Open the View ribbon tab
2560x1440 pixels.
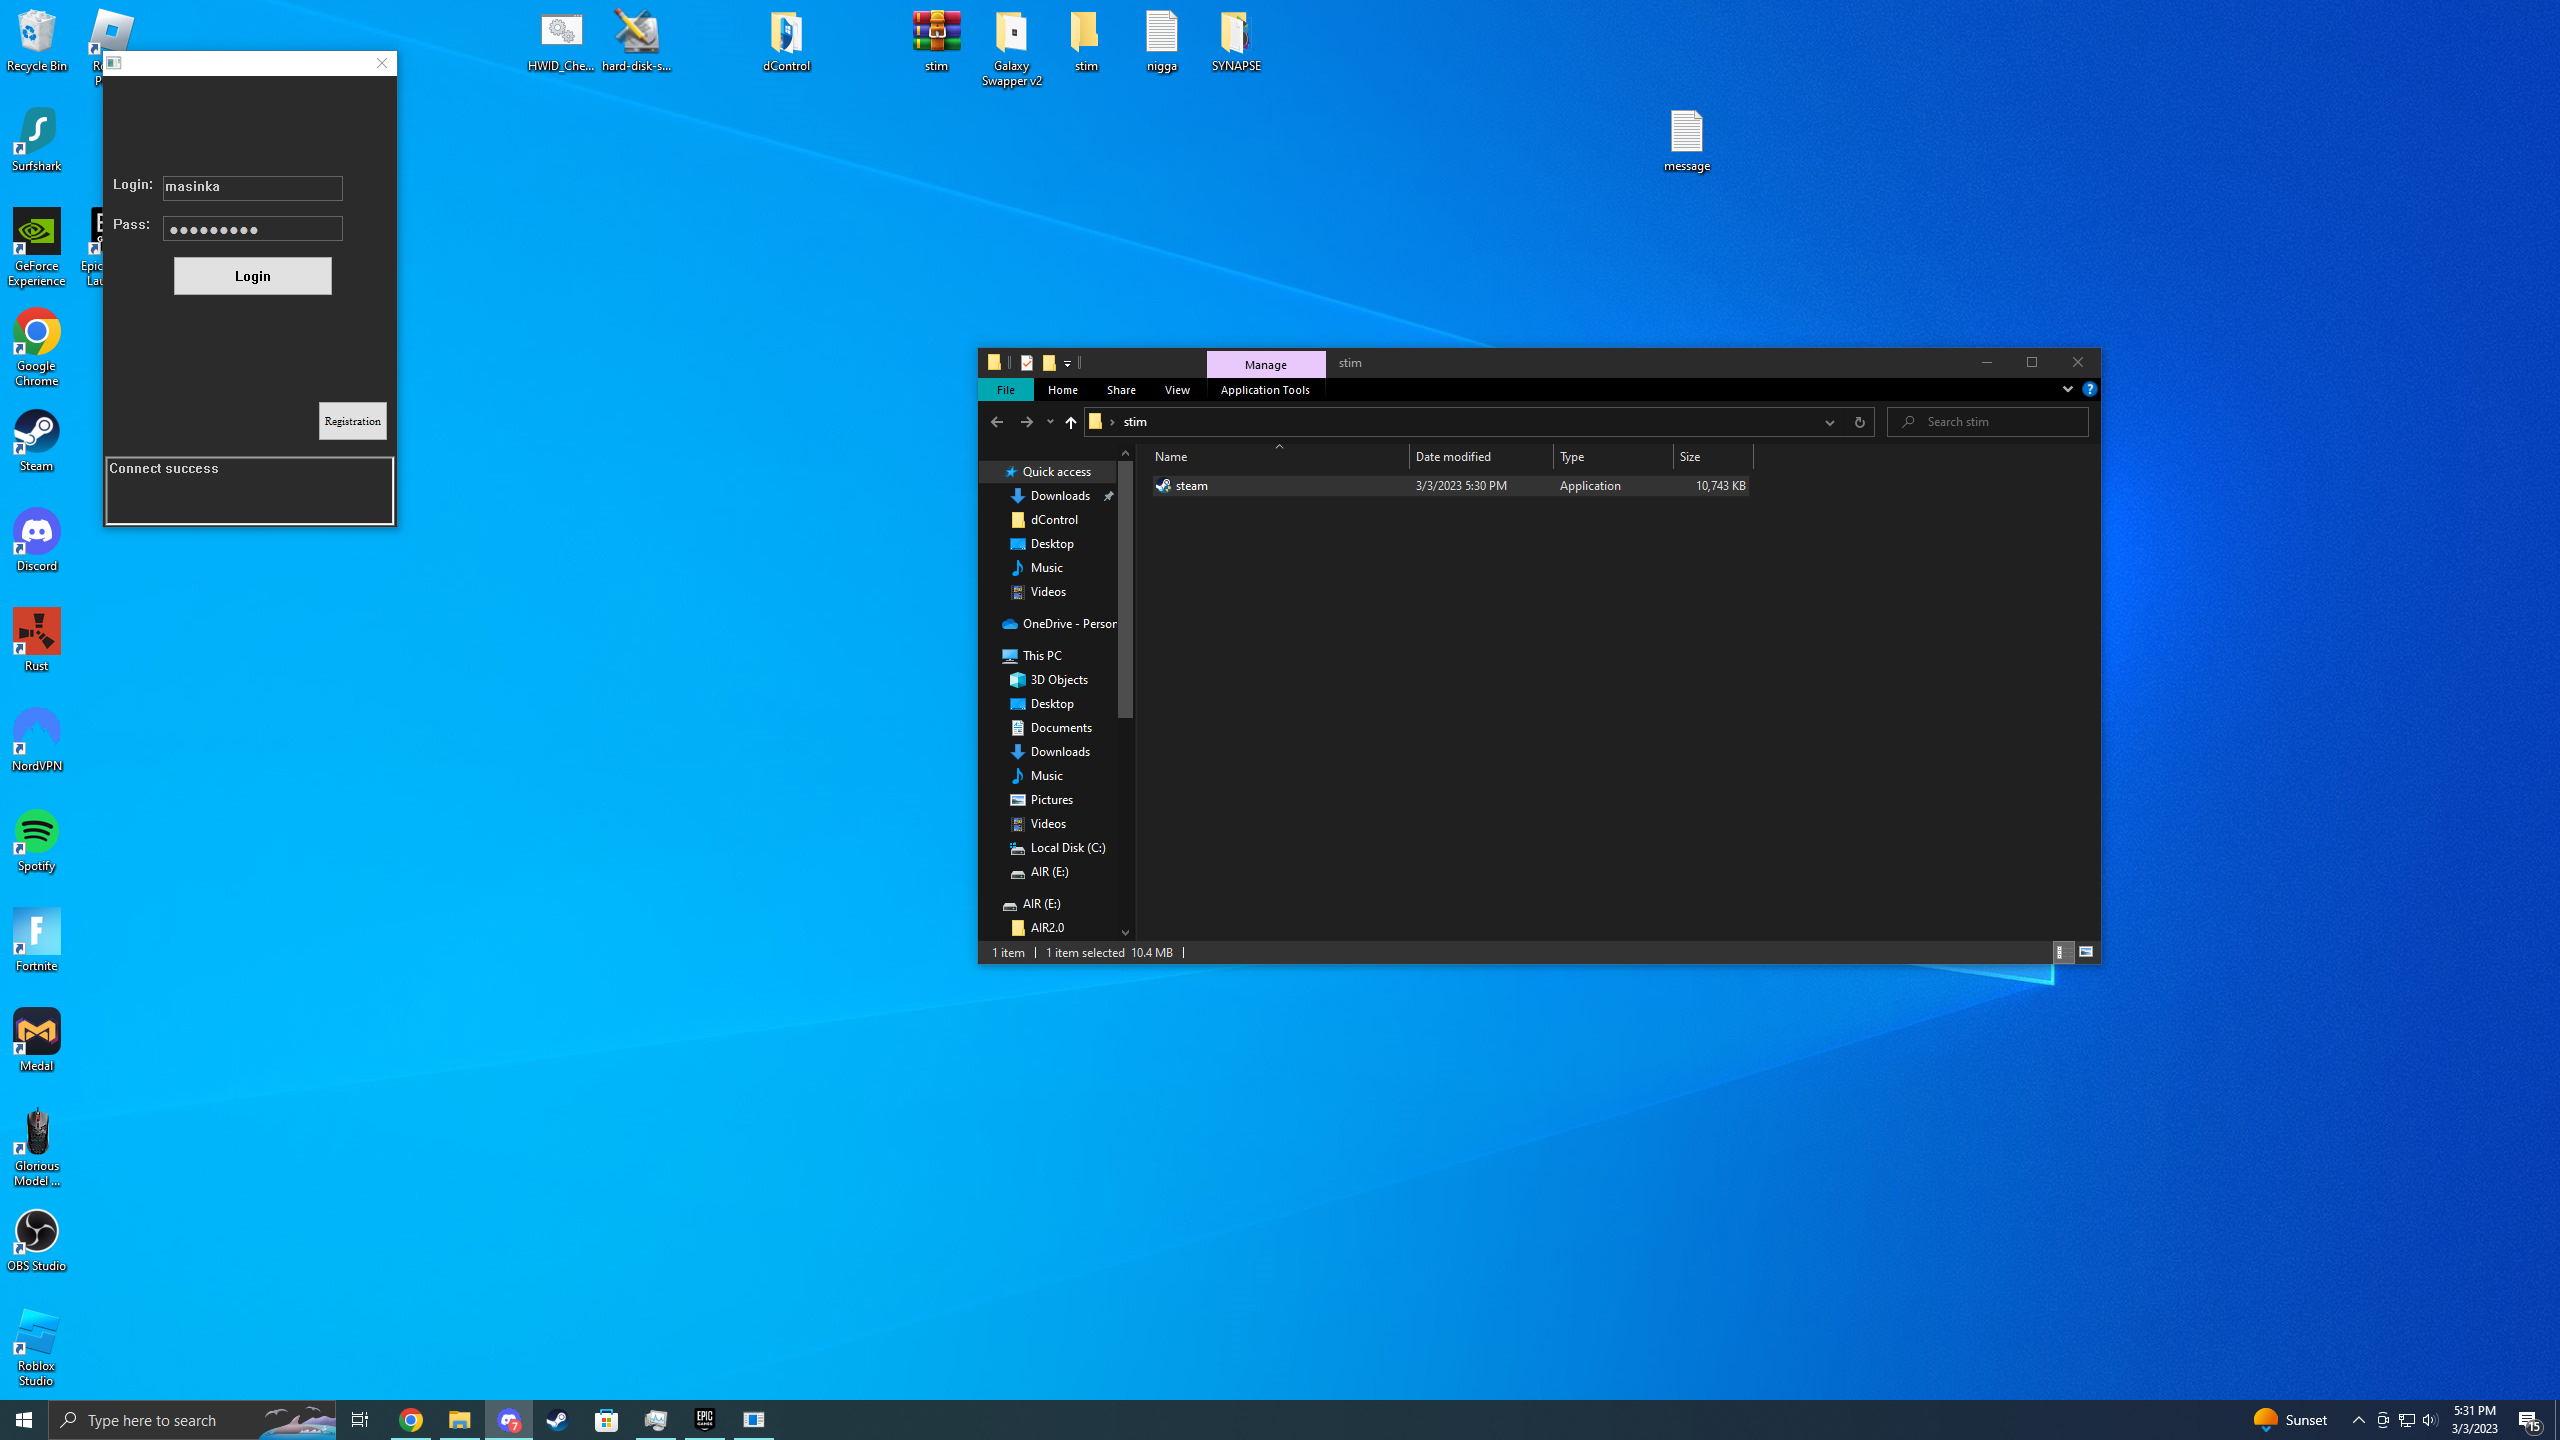pyautogui.click(x=1177, y=390)
